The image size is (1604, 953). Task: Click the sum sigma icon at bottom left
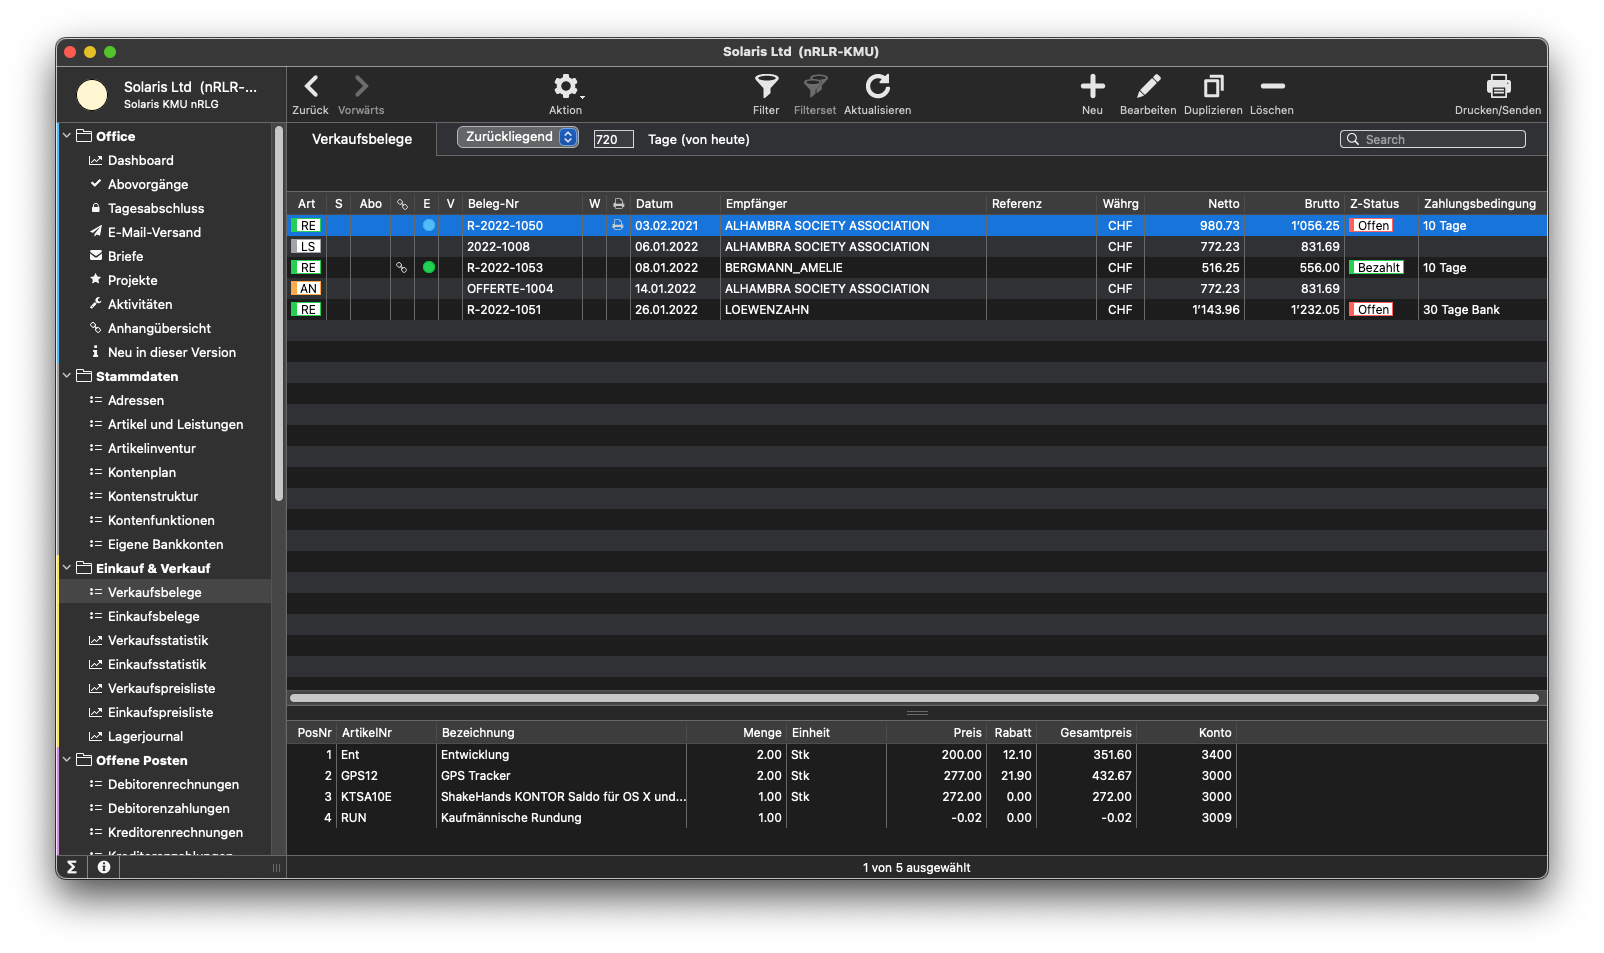click(72, 867)
